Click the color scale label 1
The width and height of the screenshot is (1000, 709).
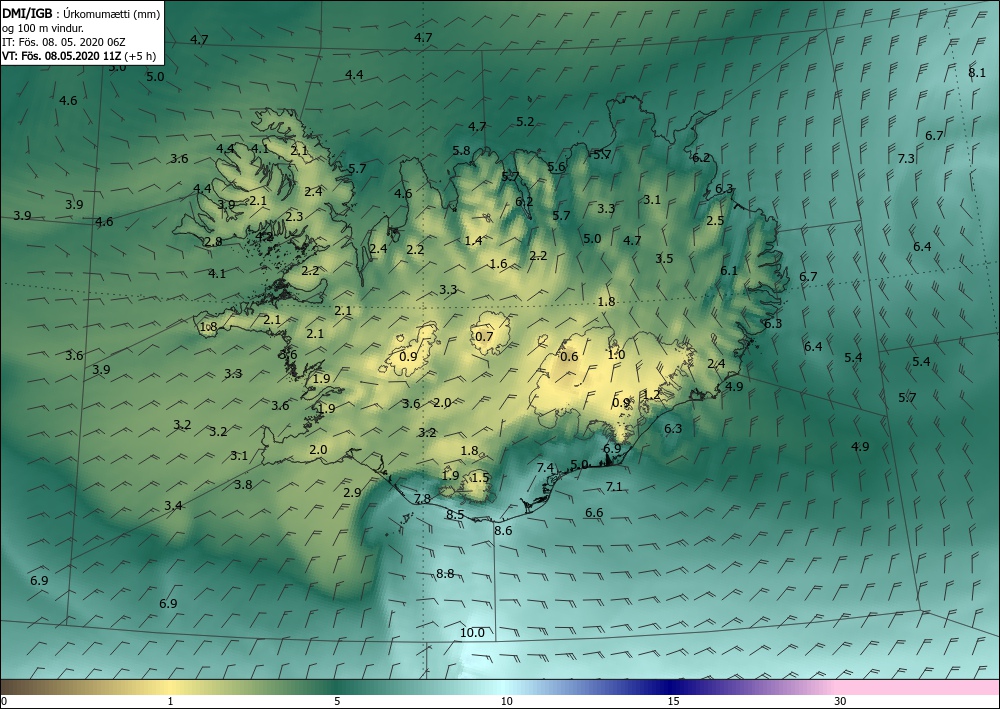click(x=170, y=701)
